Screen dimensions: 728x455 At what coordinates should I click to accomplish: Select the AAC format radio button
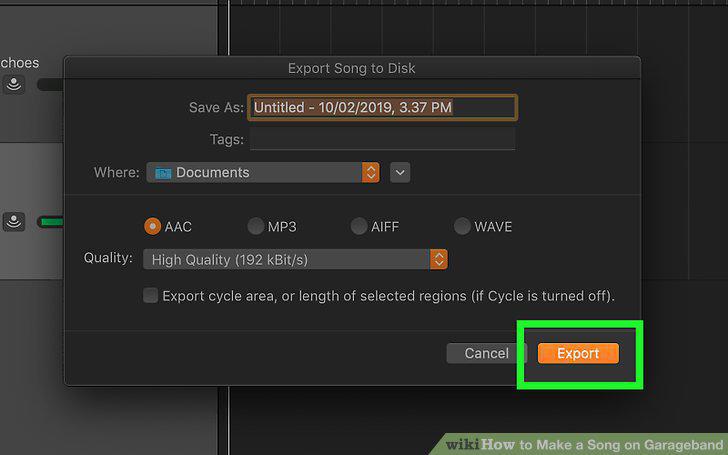(152, 227)
